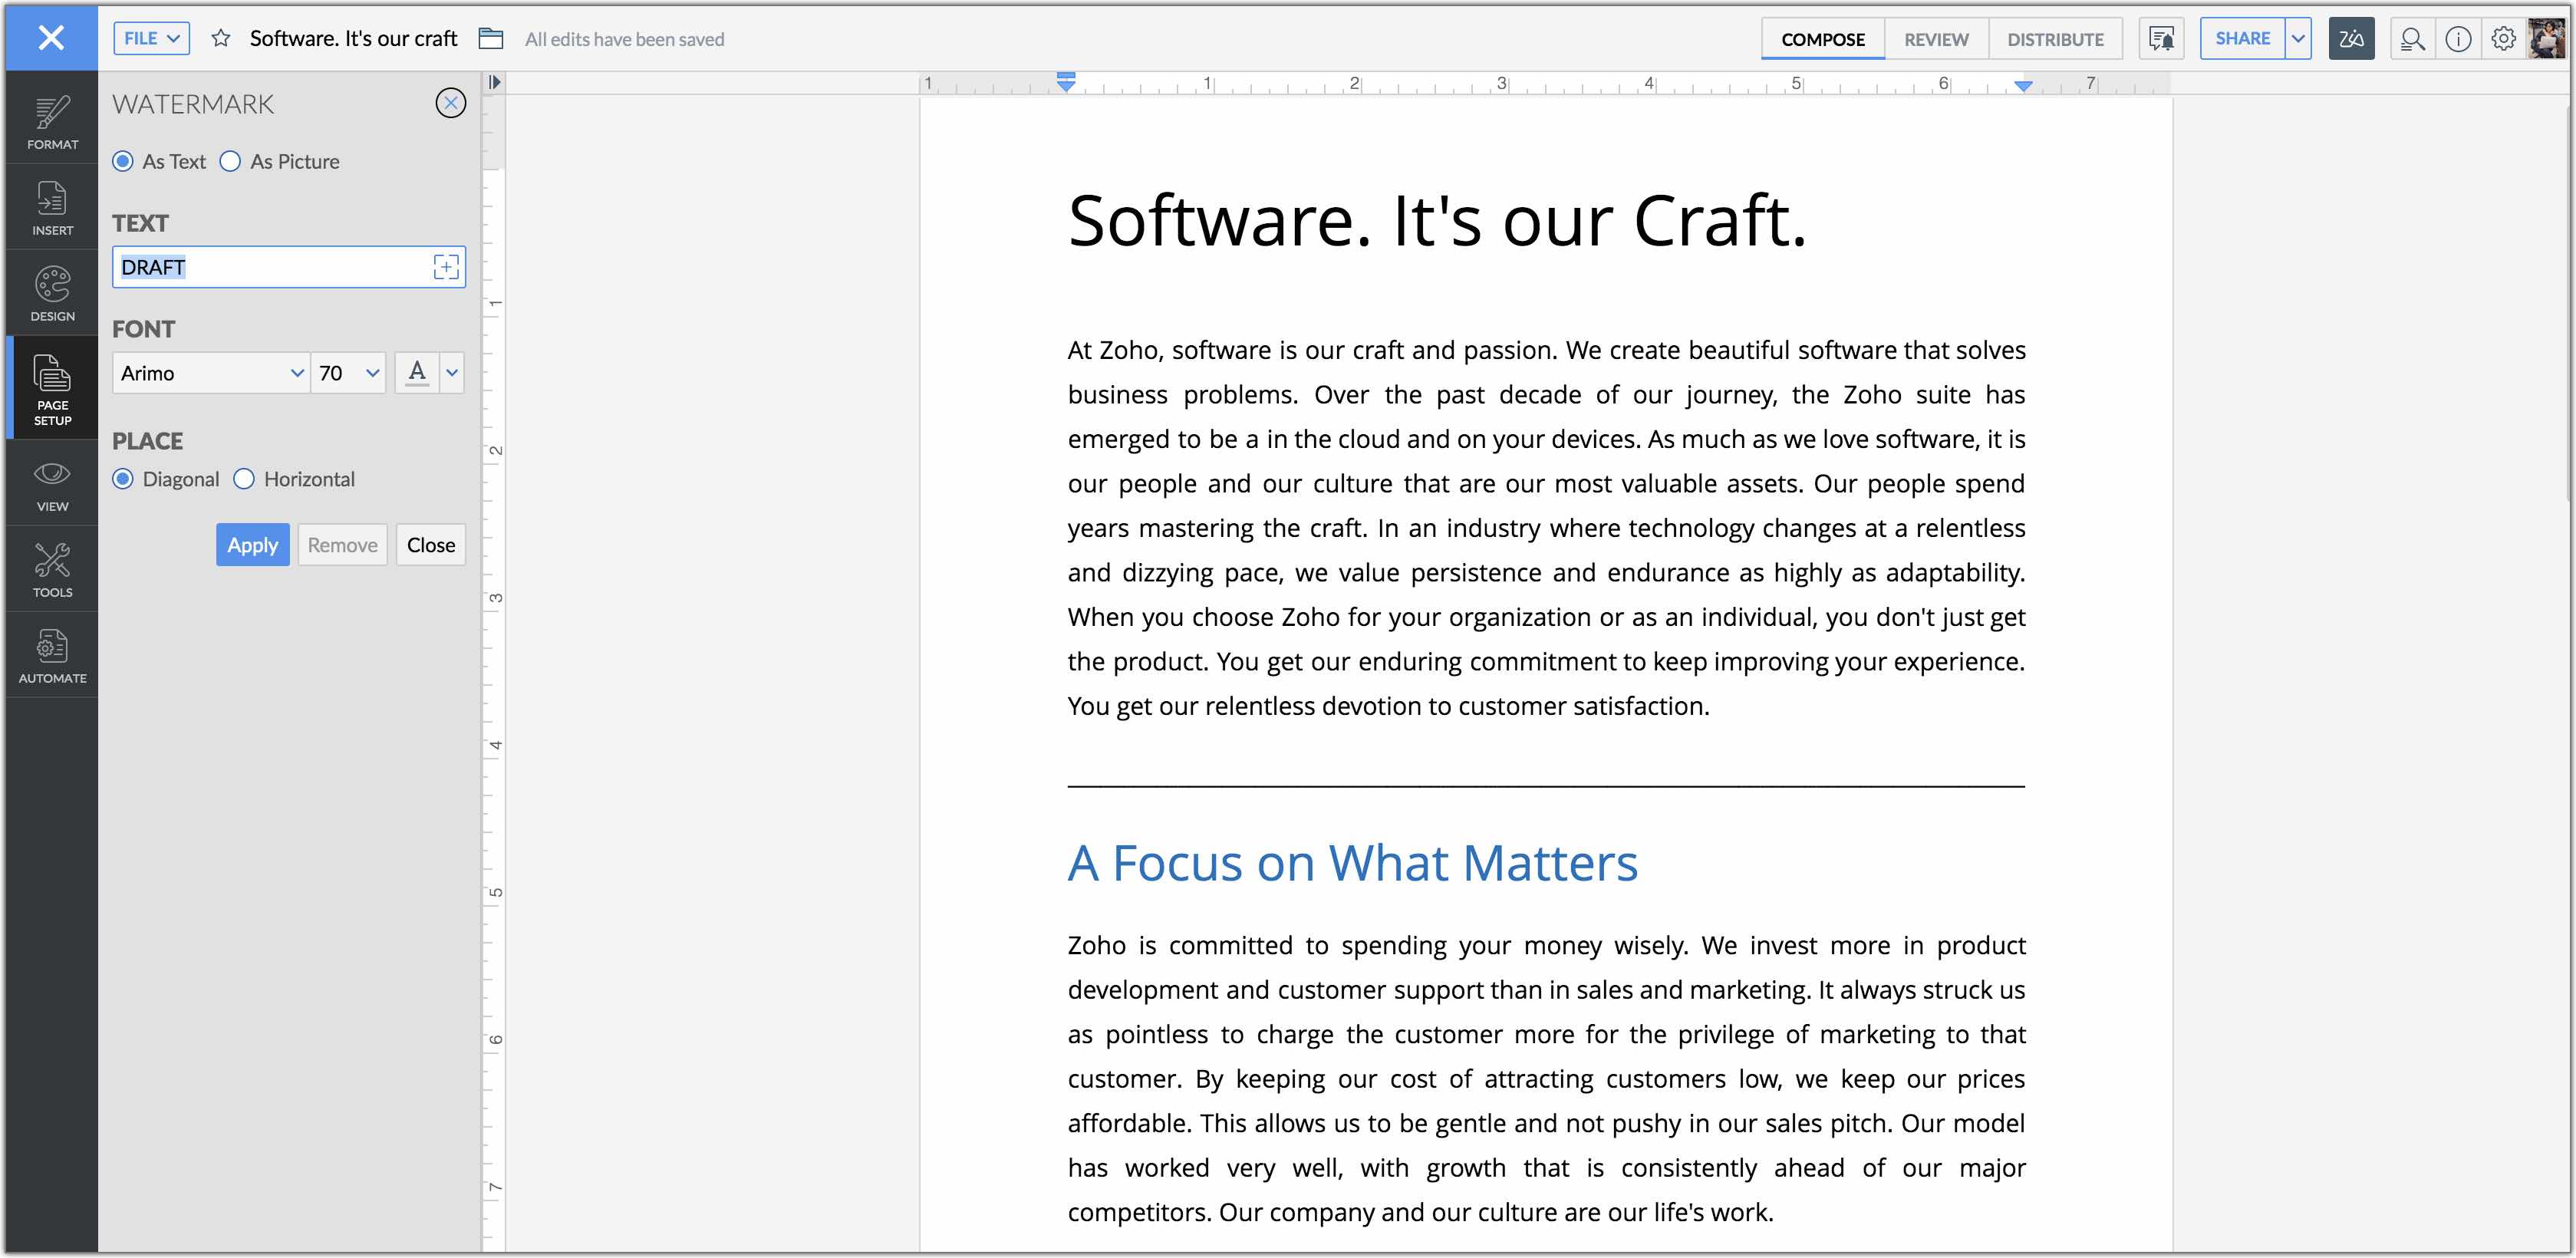Open document info icon
The image size is (2576, 1258).
(x=2458, y=39)
